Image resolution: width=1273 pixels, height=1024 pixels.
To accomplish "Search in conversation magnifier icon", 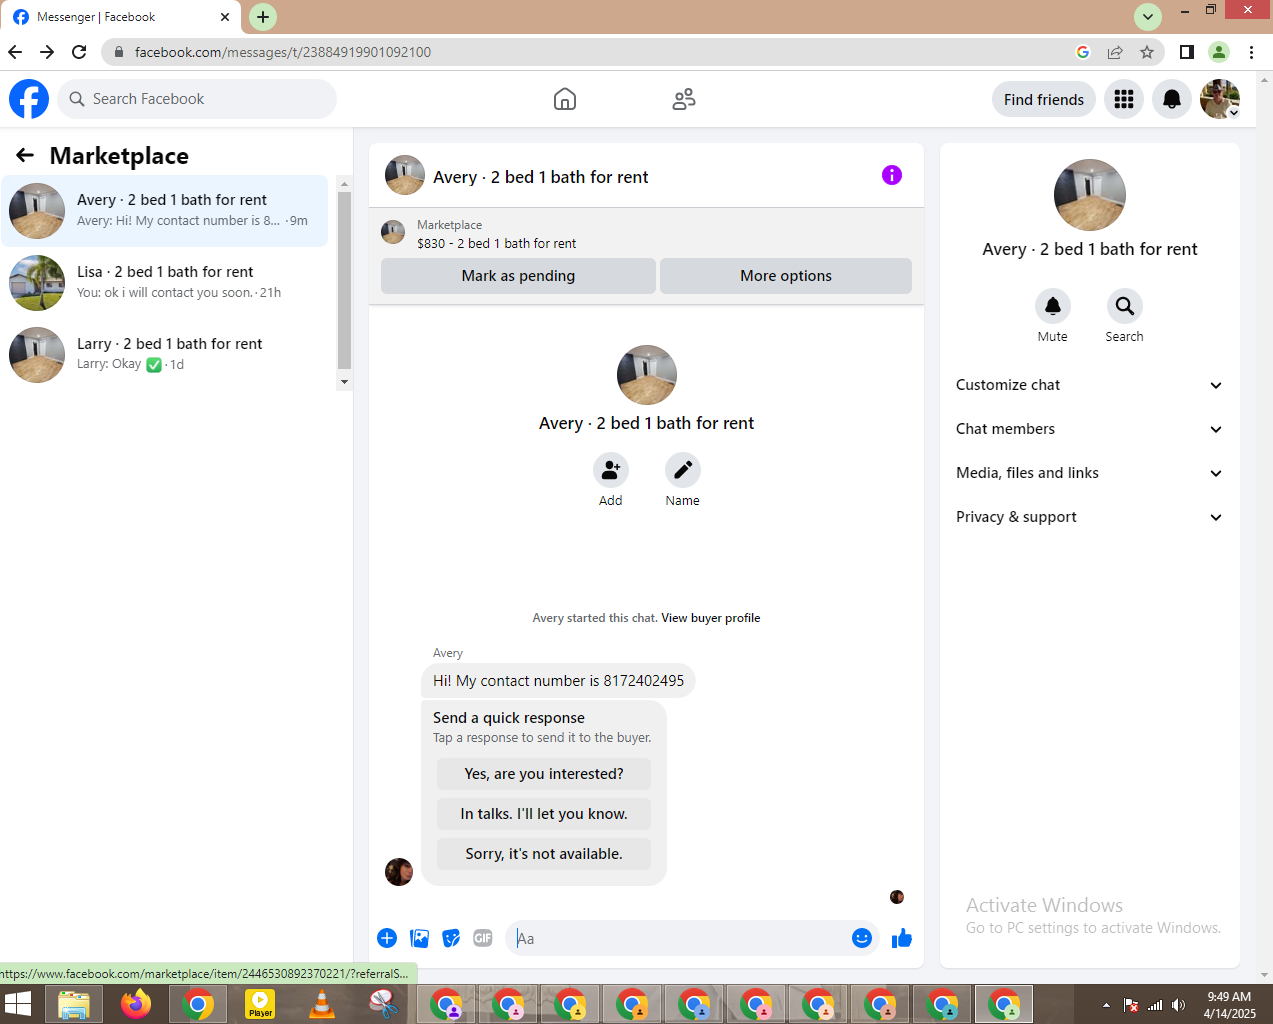I will (1125, 306).
